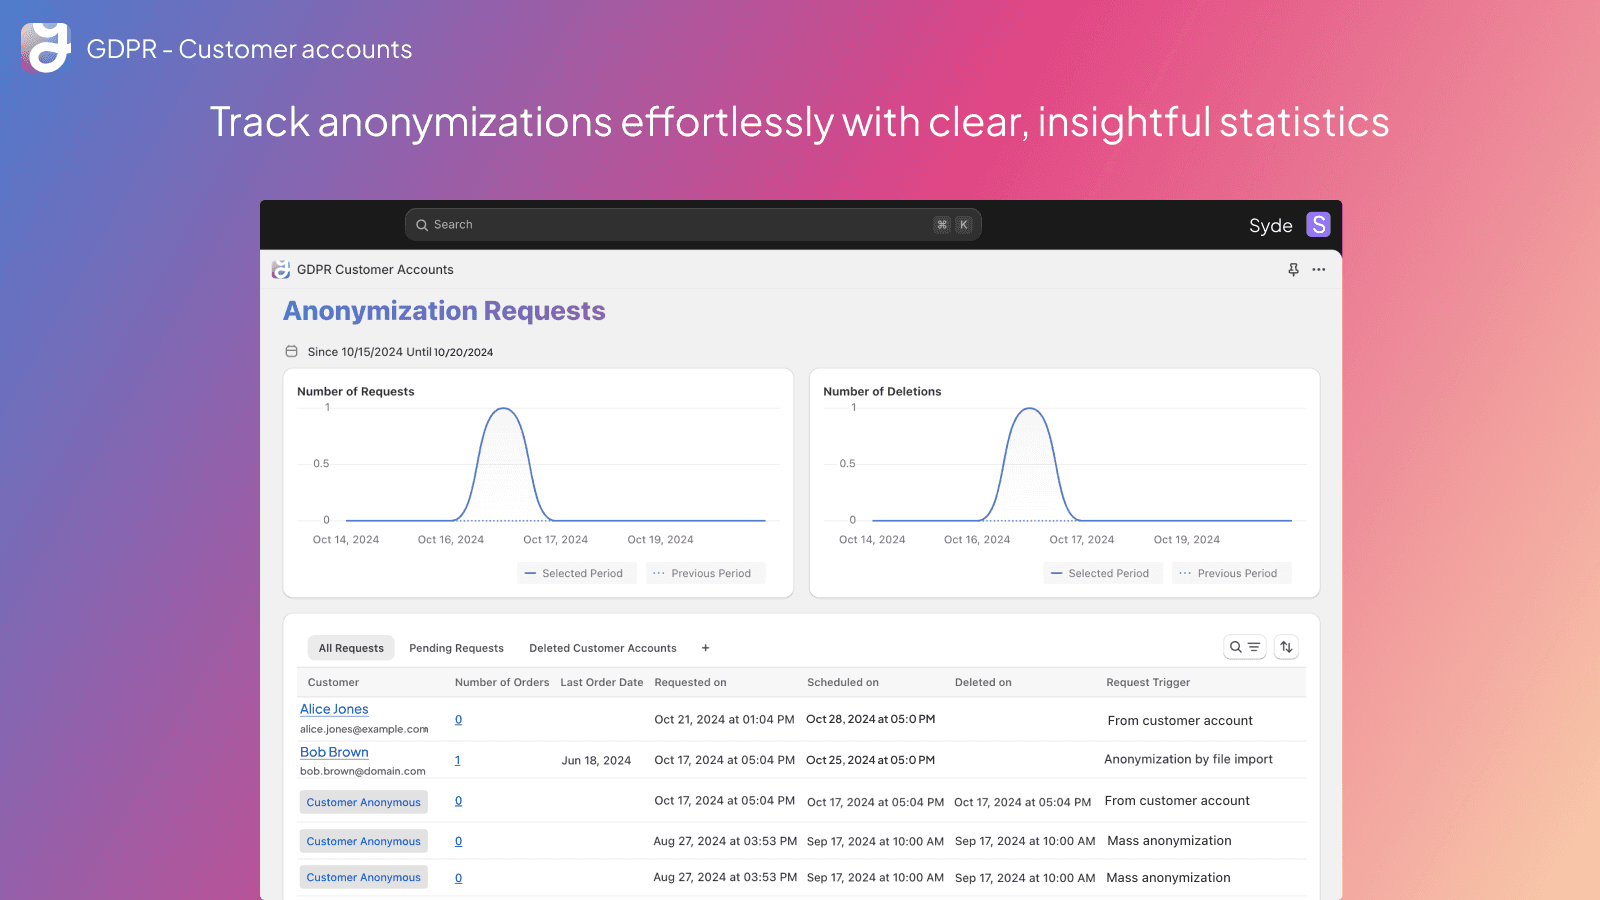Toggle Previous Period legend in Deletions chart
This screenshot has width=1600, height=900.
point(1230,573)
